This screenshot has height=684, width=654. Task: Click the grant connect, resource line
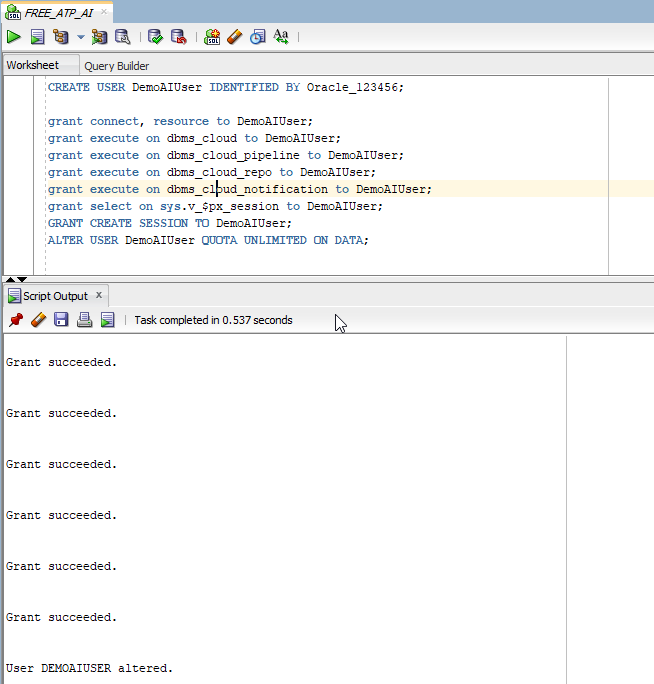(x=180, y=121)
